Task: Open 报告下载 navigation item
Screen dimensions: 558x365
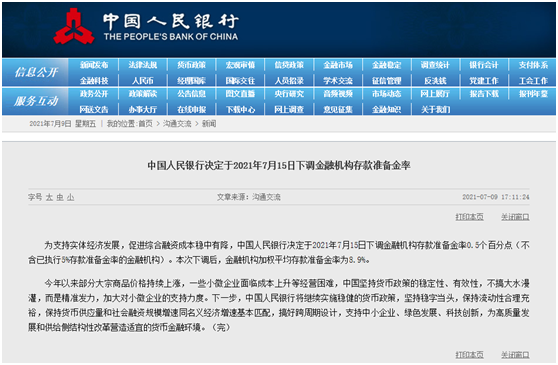Action: coord(484,94)
